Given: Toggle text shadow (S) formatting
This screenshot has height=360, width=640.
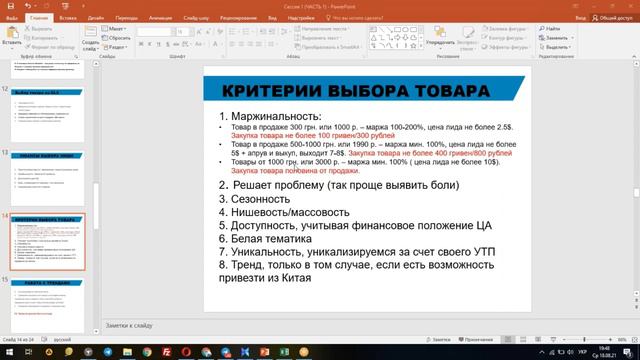Looking at the screenshot, I should pos(167,44).
